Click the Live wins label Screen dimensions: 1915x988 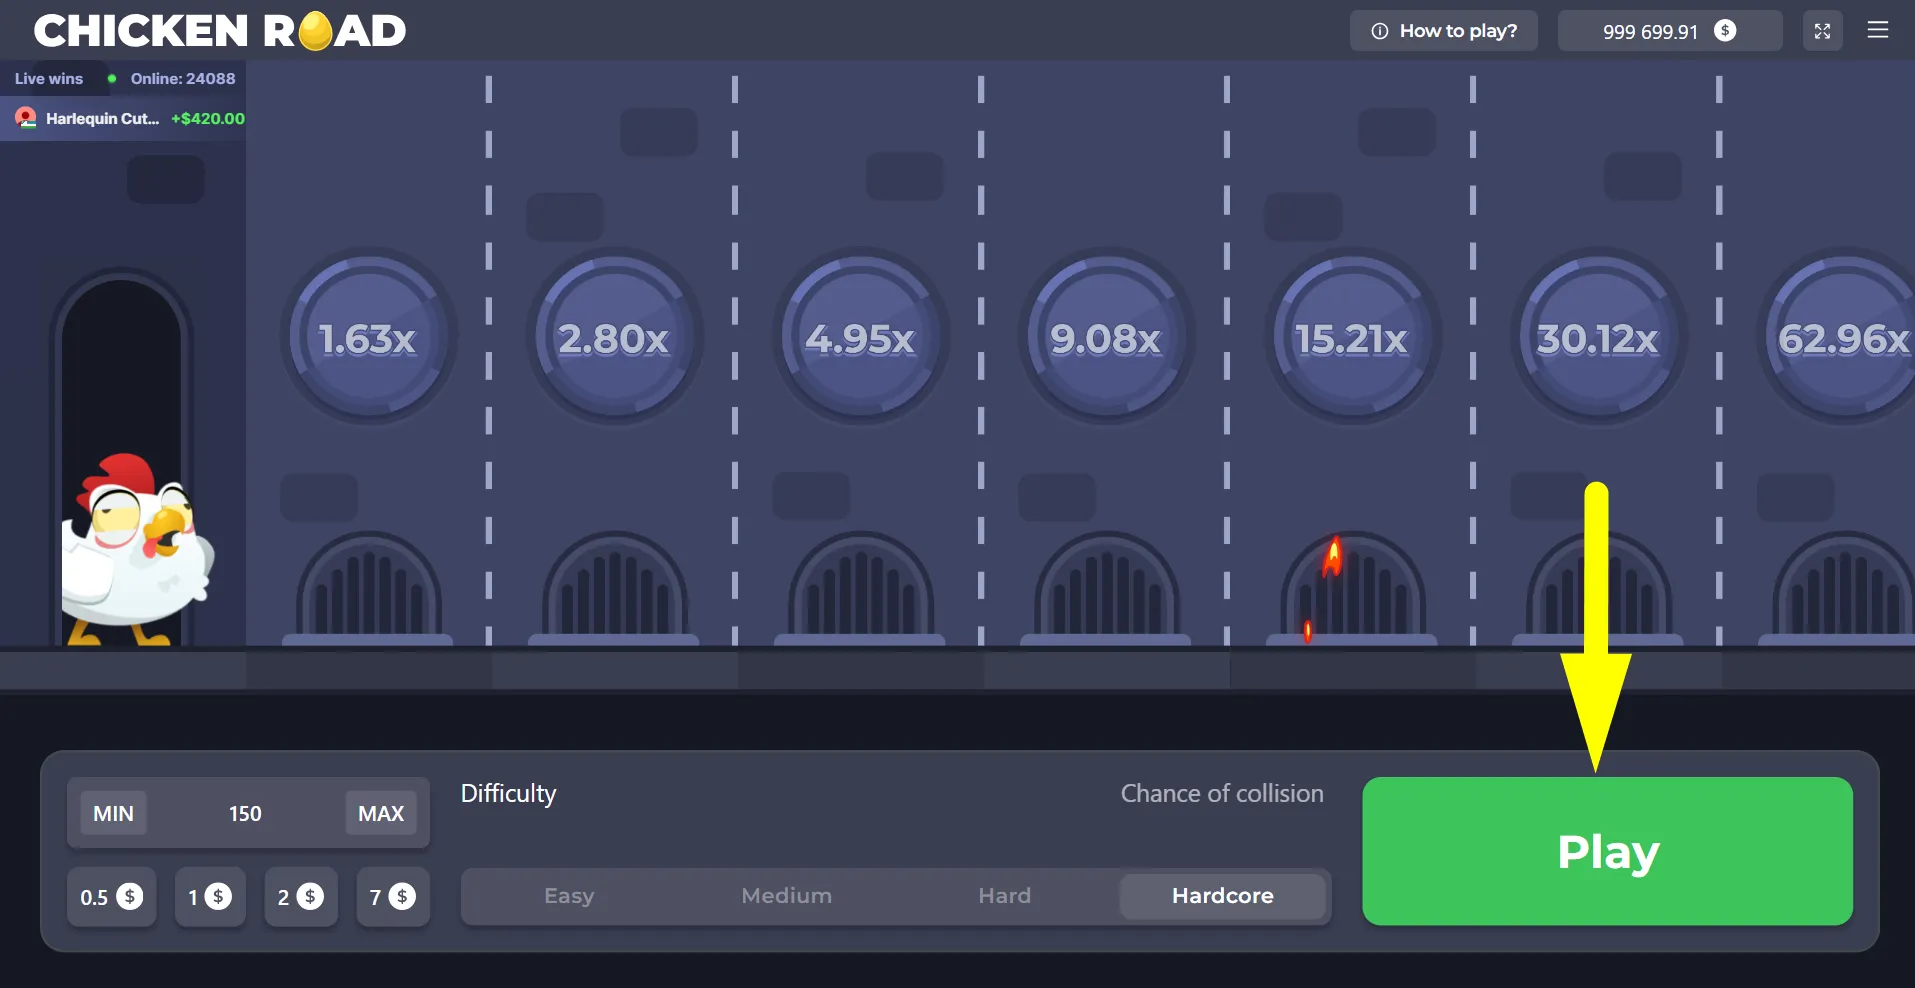point(49,79)
